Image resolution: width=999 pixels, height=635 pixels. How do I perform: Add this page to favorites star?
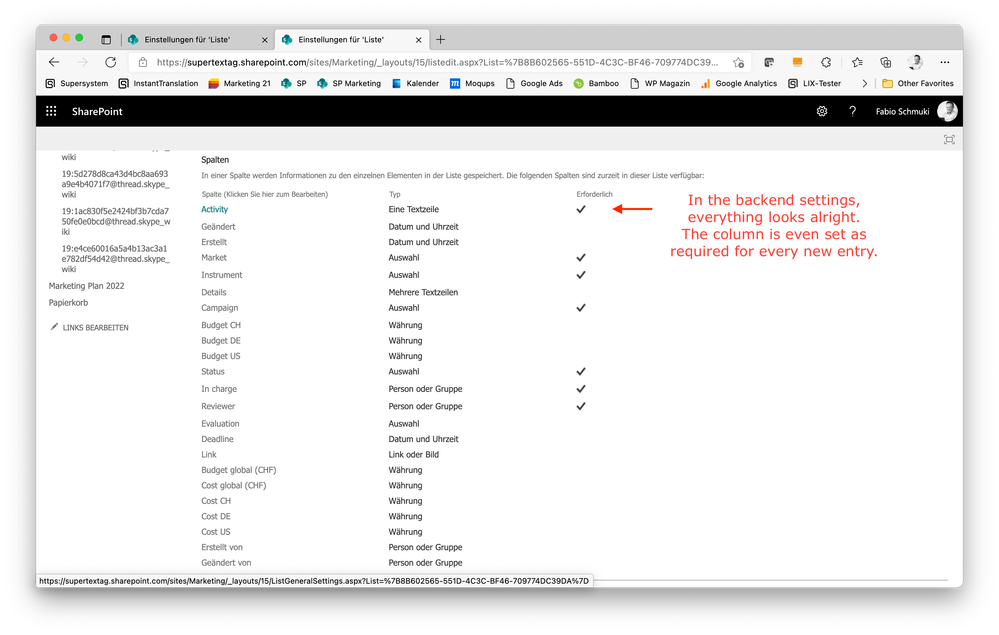(x=738, y=62)
